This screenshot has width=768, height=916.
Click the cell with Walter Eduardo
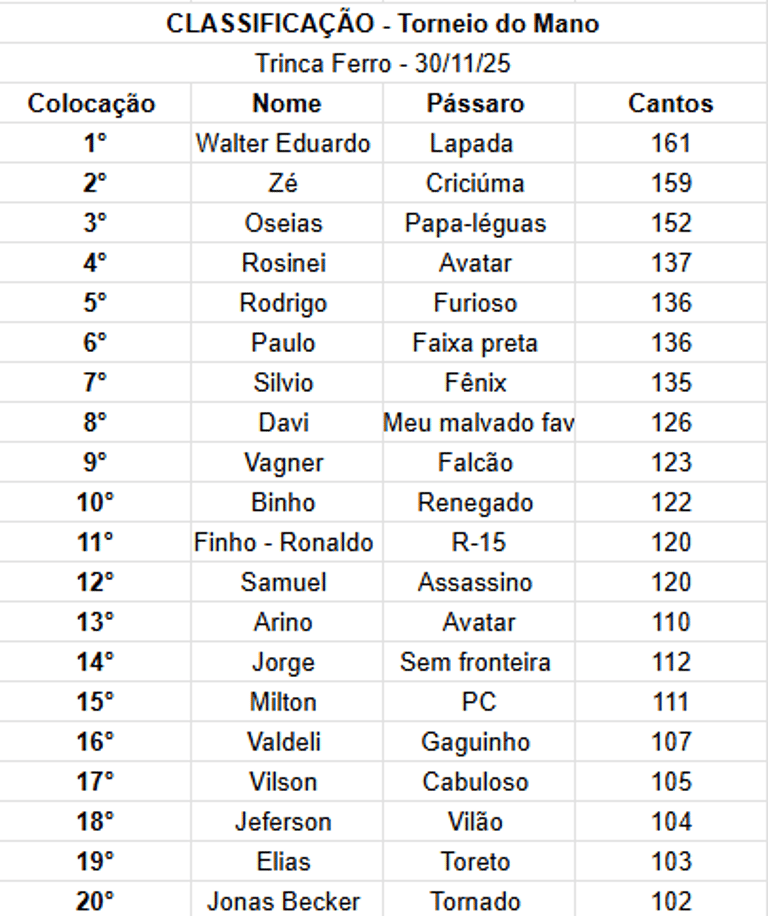[x=286, y=143]
